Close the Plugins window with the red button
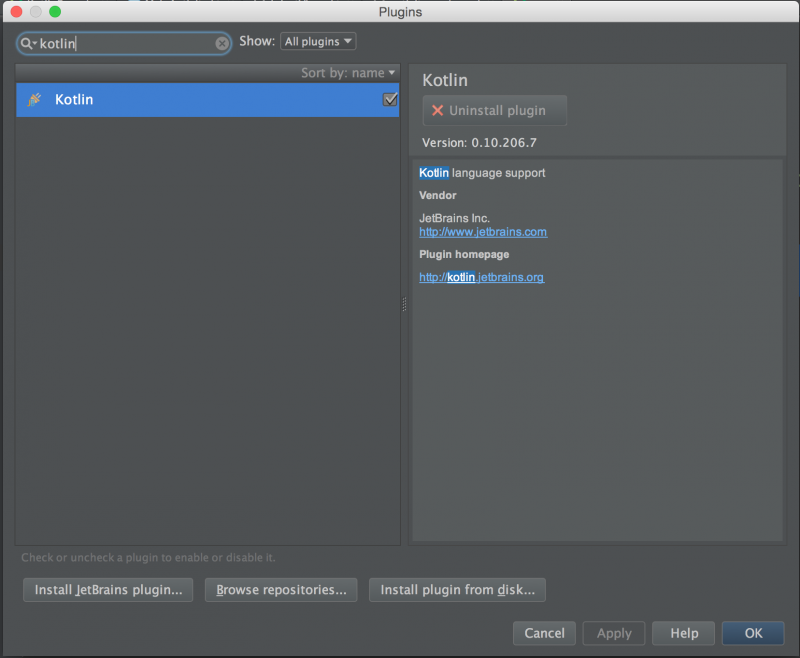Image resolution: width=800 pixels, height=658 pixels. pyautogui.click(x=16, y=11)
